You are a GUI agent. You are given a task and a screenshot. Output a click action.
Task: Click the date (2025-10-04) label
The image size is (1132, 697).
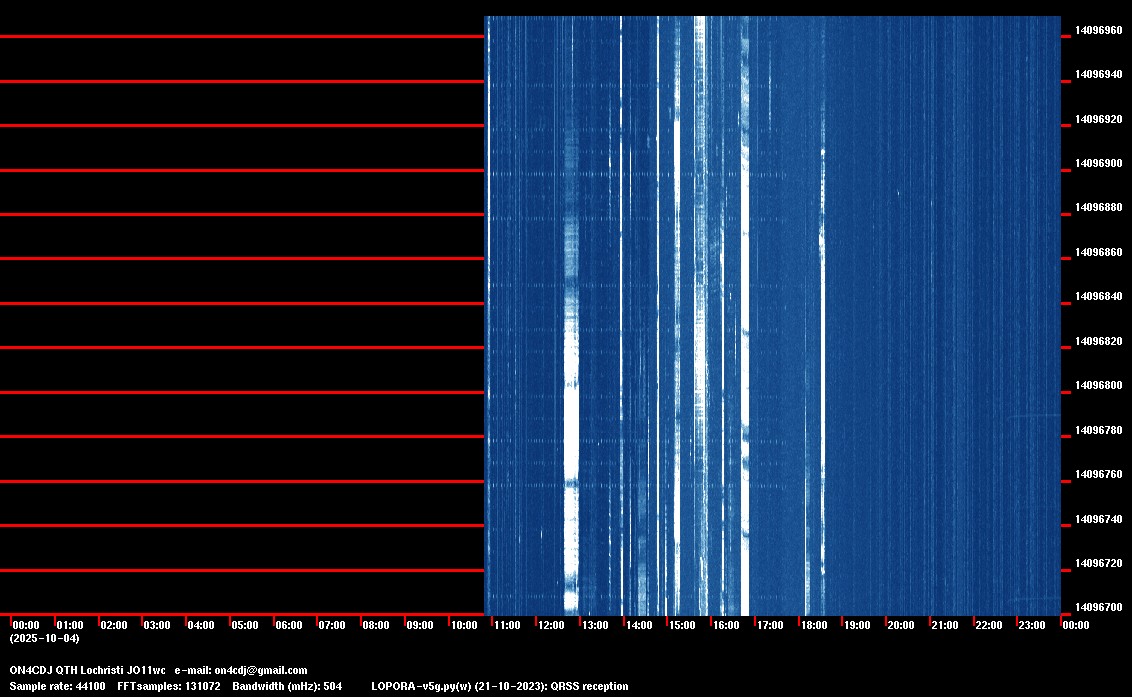(45, 638)
